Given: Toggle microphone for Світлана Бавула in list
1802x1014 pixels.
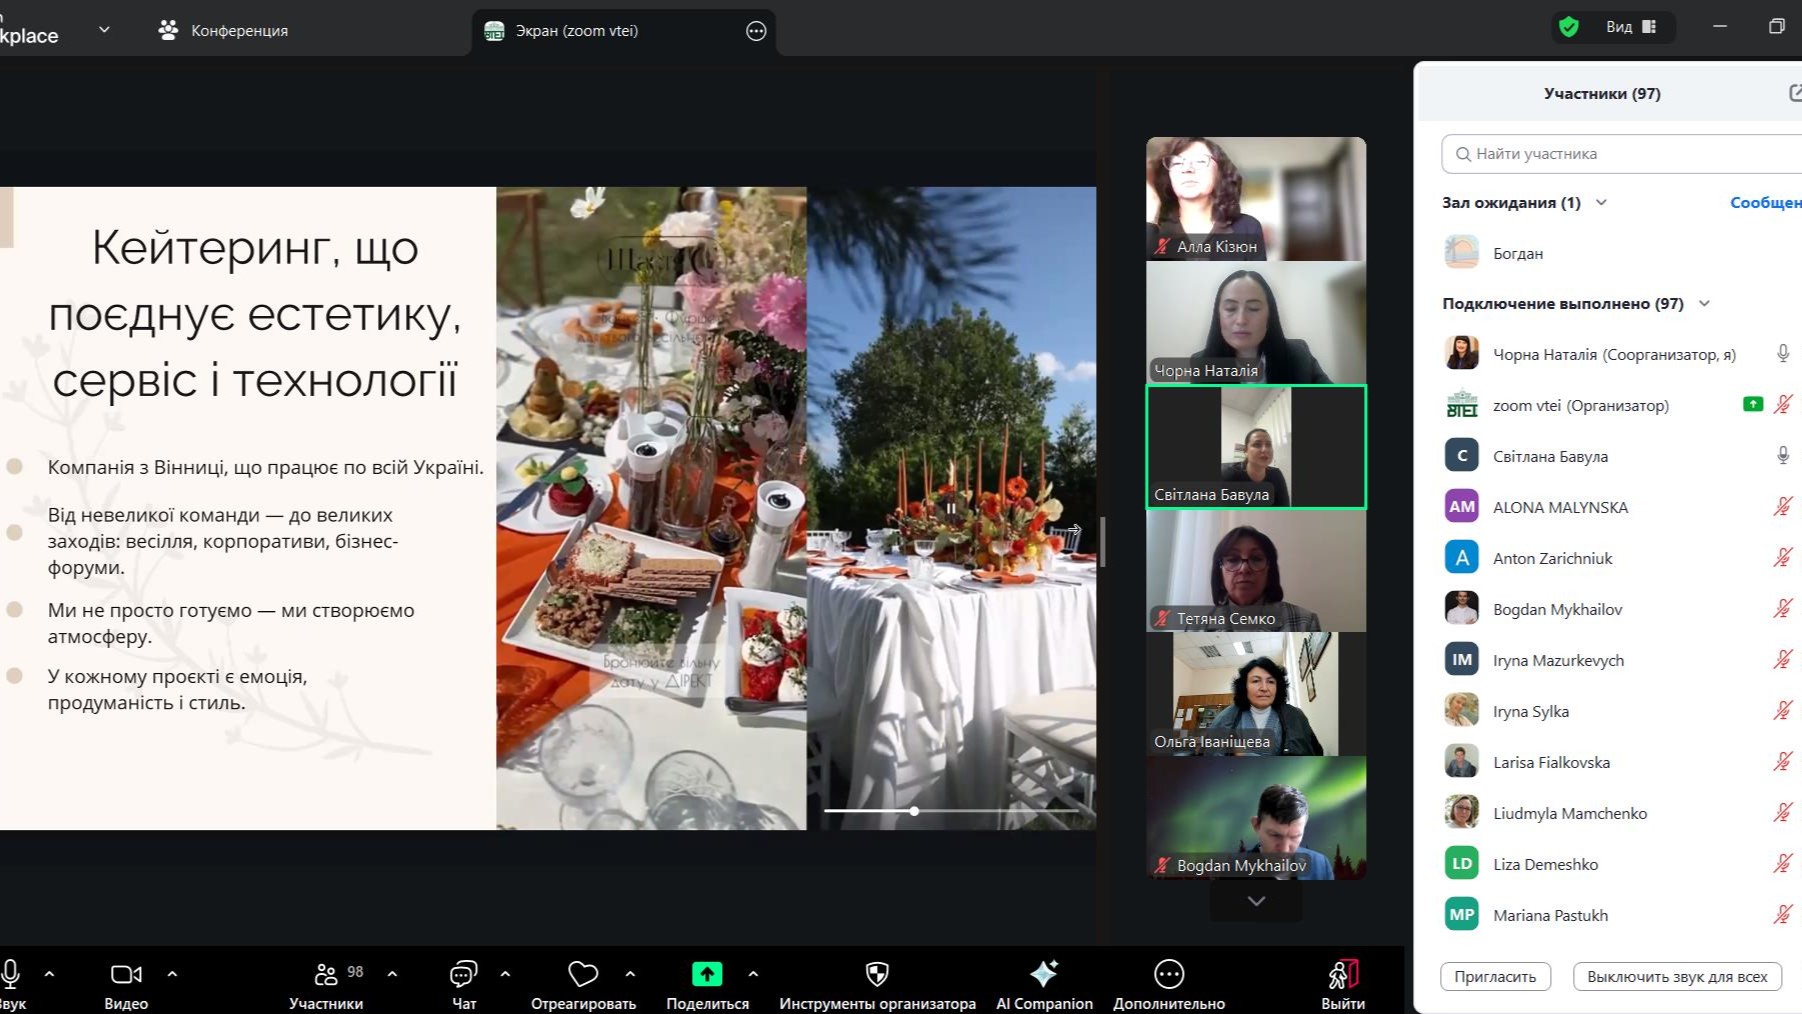Looking at the screenshot, I should (x=1782, y=456).
